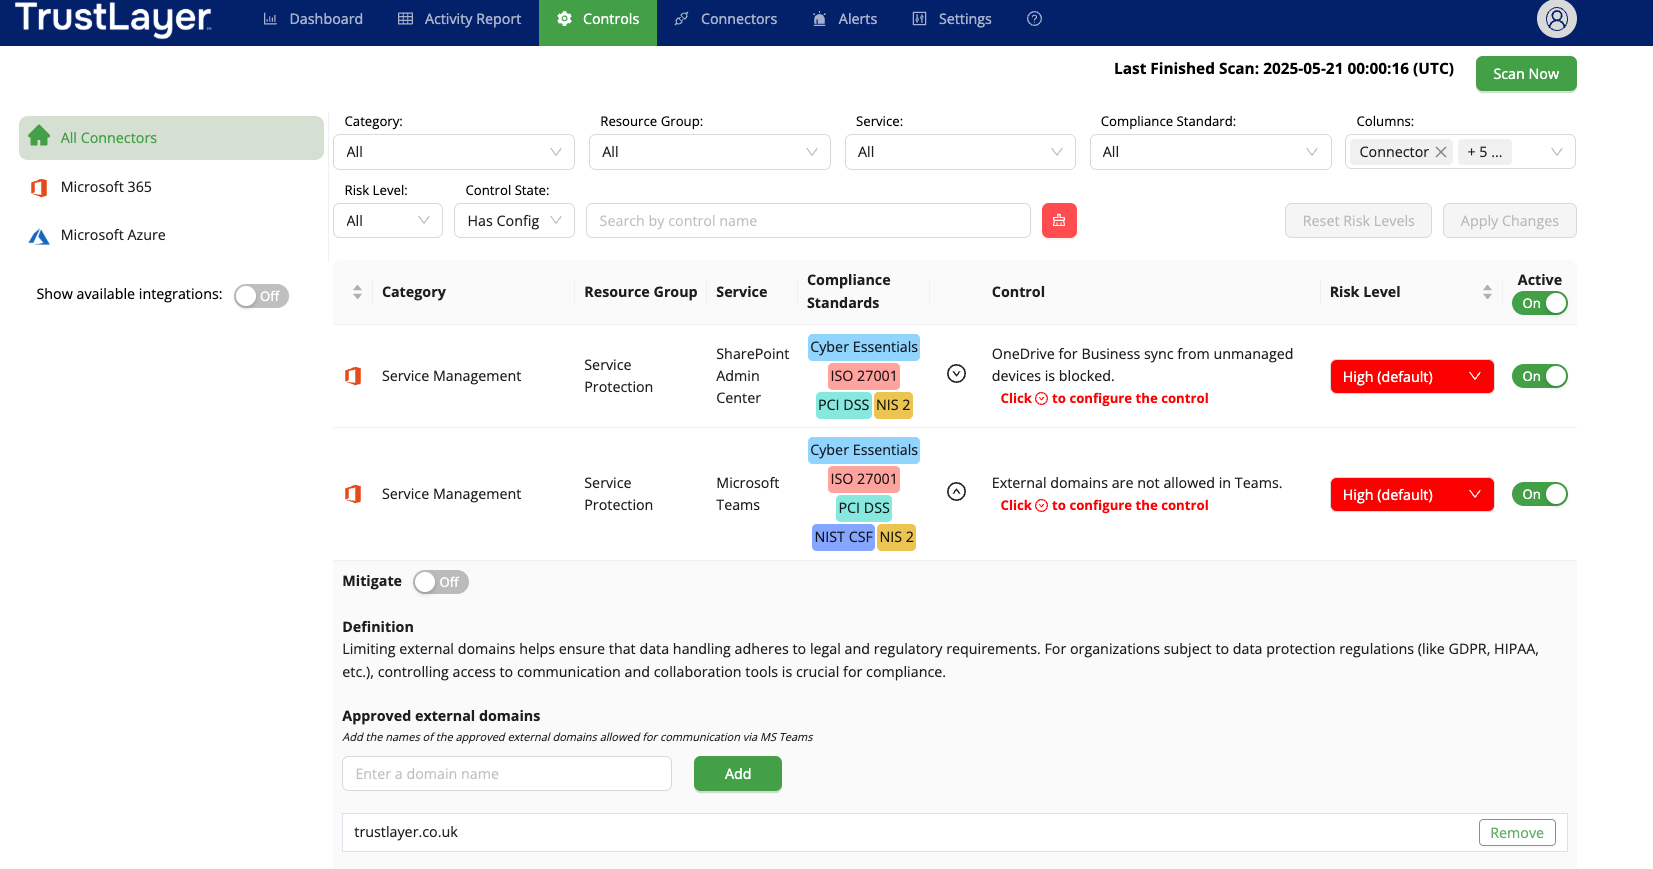Open the Resource Group filter dropdown
This screenshot has width=1653, height=869.
(x=709, y=152)
